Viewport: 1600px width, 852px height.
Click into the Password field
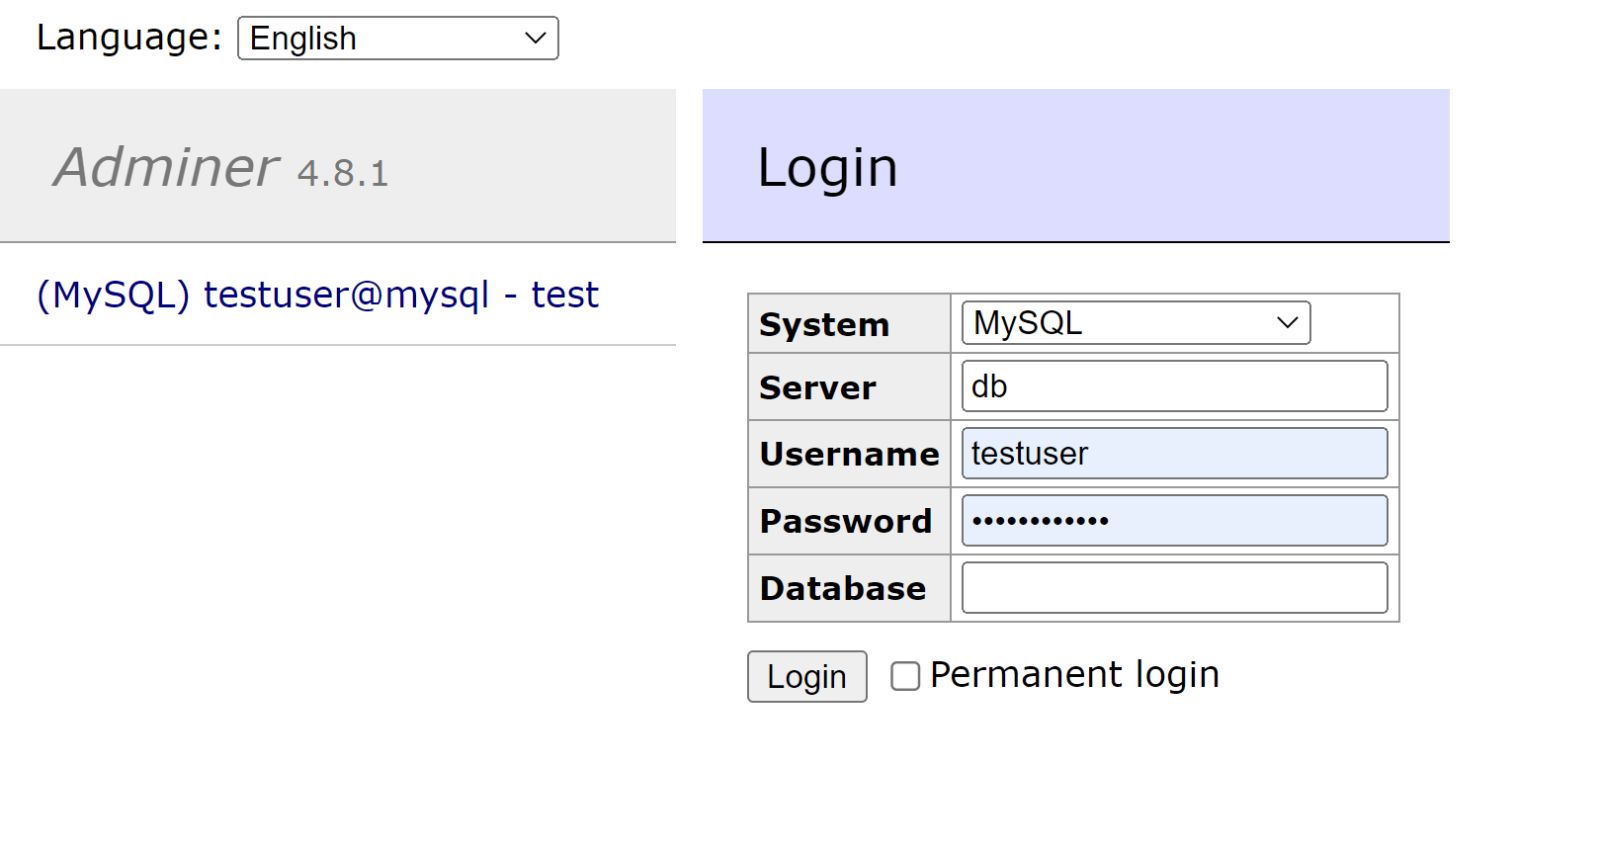tap(1174, 521)
